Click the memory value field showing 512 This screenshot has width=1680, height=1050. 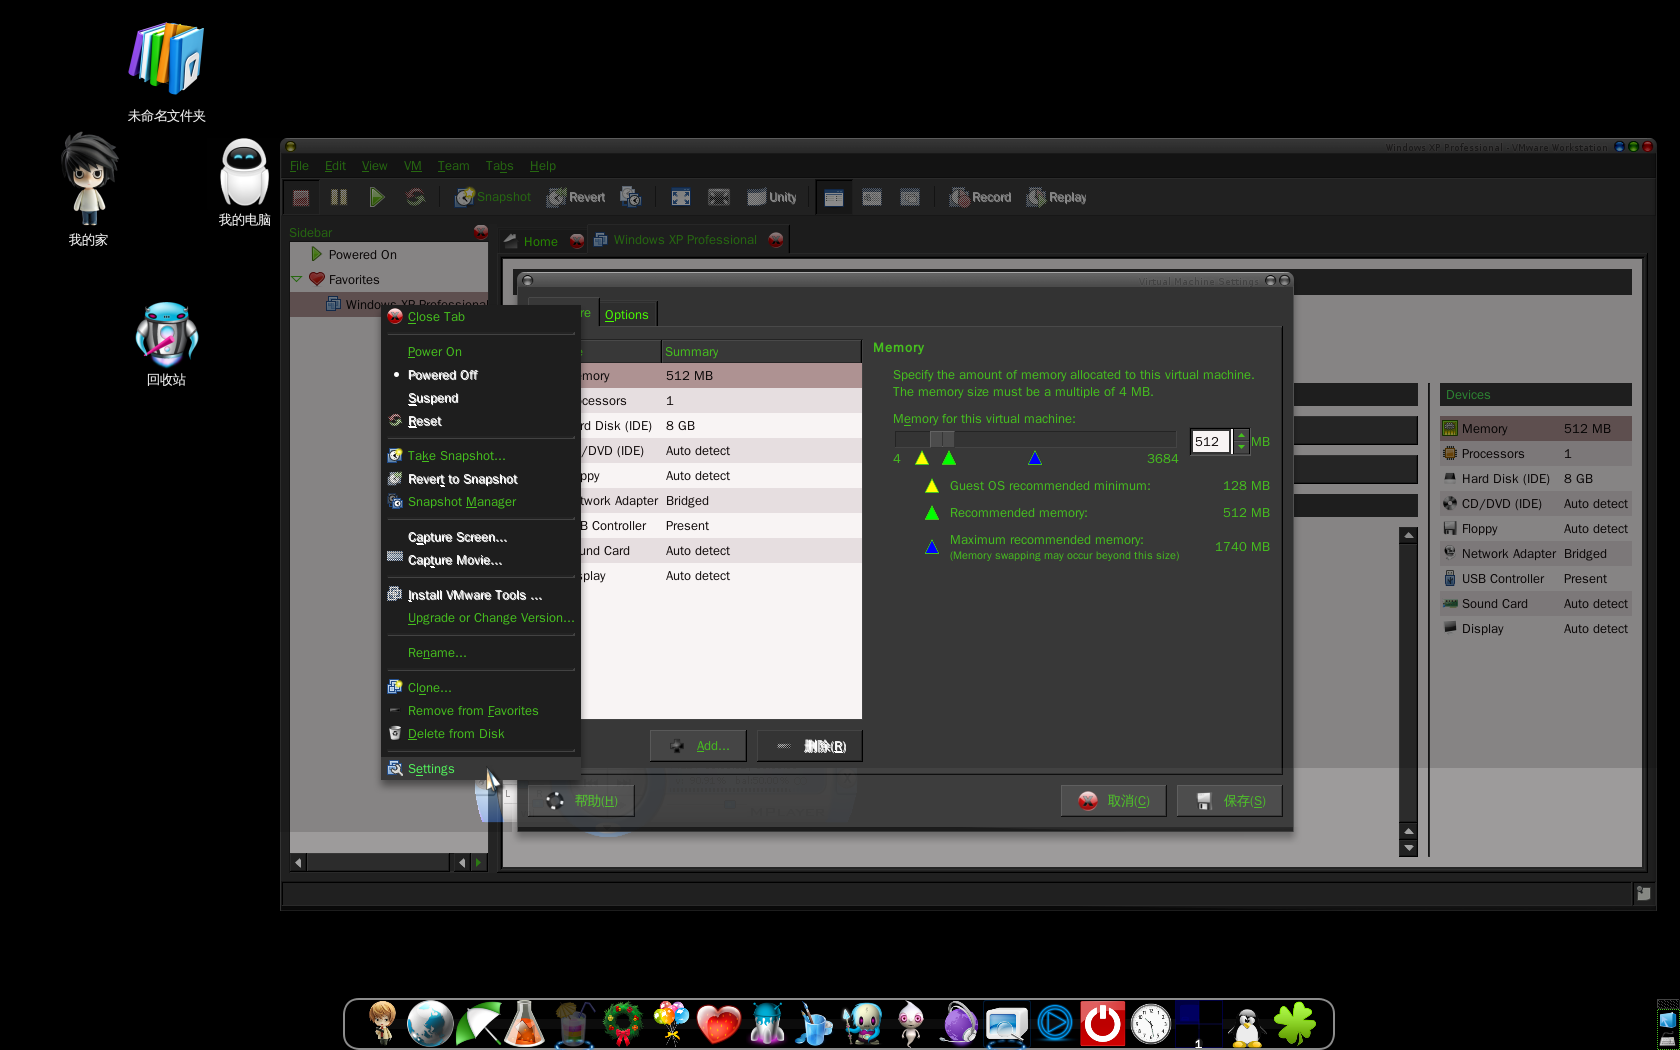(1210, 441)
